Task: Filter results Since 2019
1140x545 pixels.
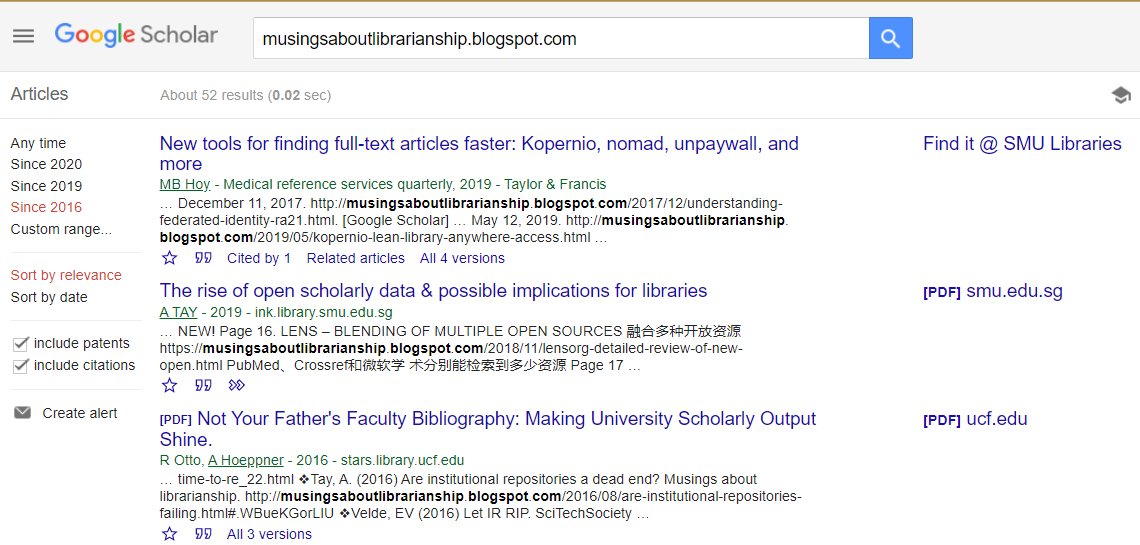Action: 47,186
